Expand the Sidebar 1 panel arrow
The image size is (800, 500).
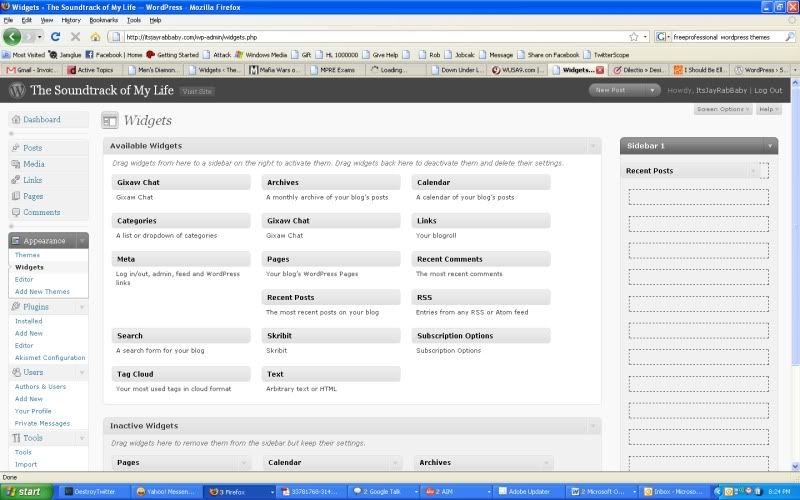(769, 146)
